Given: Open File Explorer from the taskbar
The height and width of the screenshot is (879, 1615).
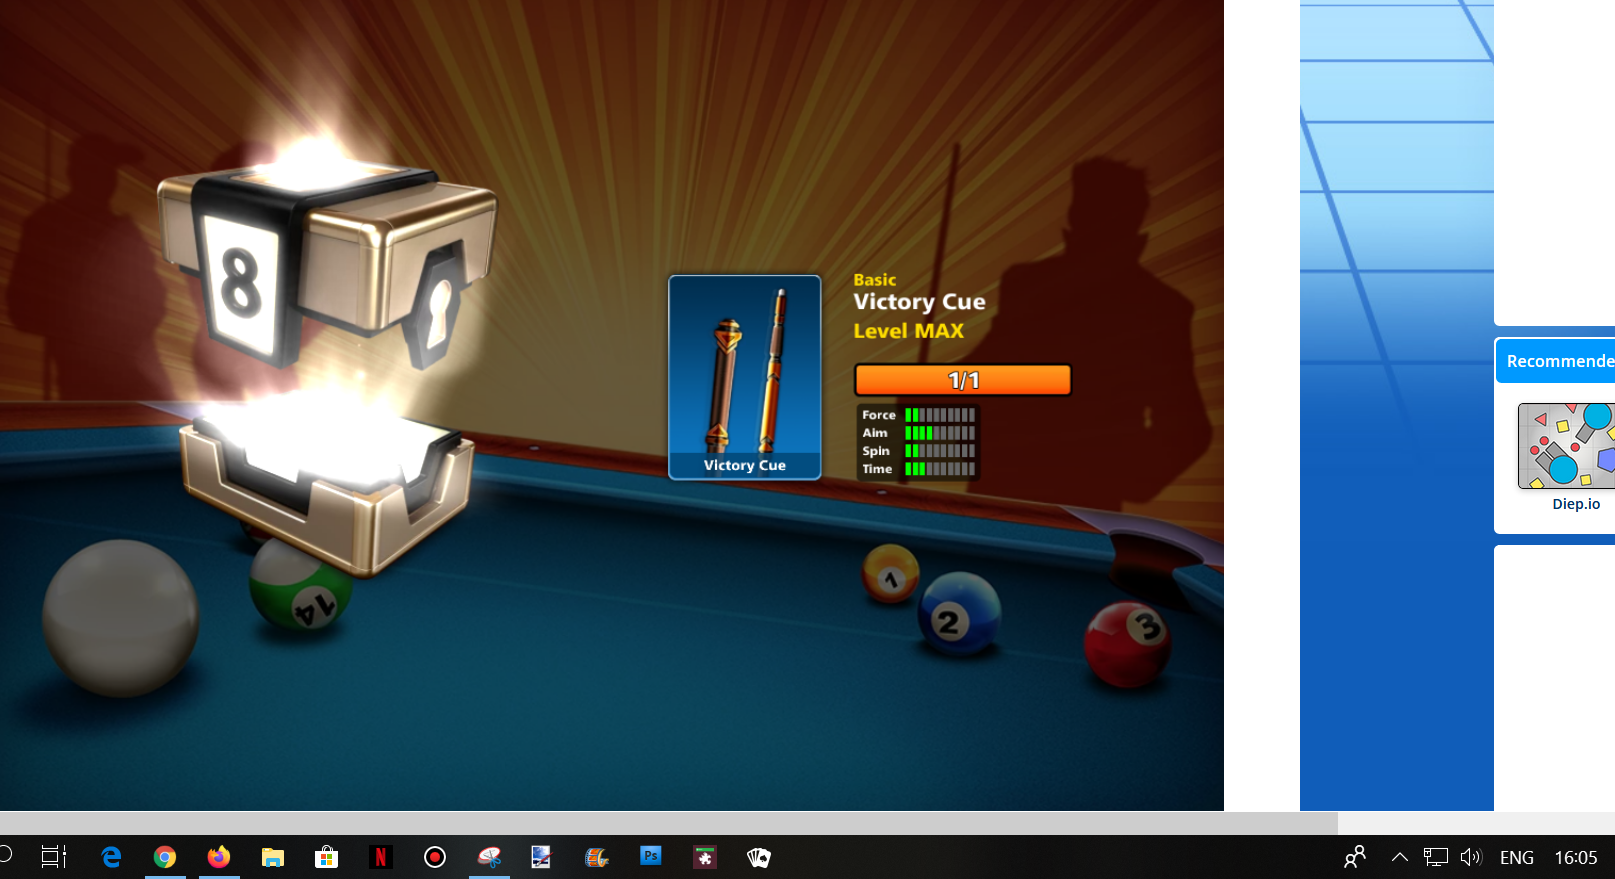Looking at the screenshot, I should 273,857.
